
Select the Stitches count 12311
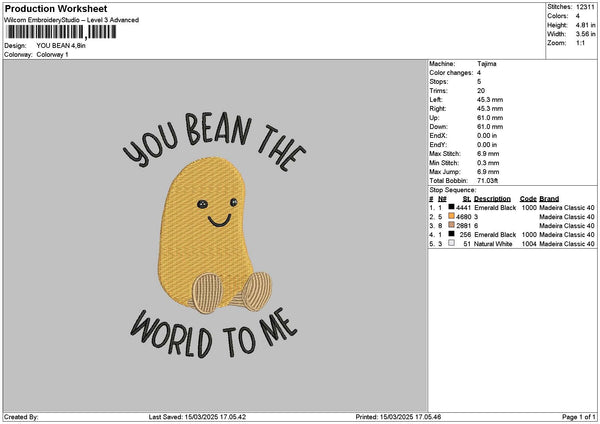pyautogui.click(x=586, y=6)
